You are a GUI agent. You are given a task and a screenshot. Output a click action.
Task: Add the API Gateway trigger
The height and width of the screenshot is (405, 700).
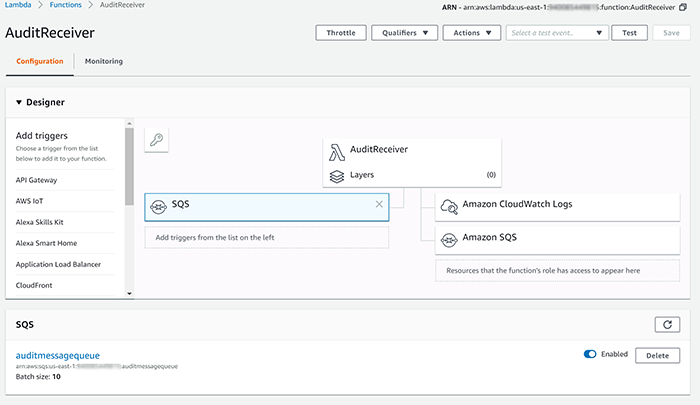[x=37, y=180]
